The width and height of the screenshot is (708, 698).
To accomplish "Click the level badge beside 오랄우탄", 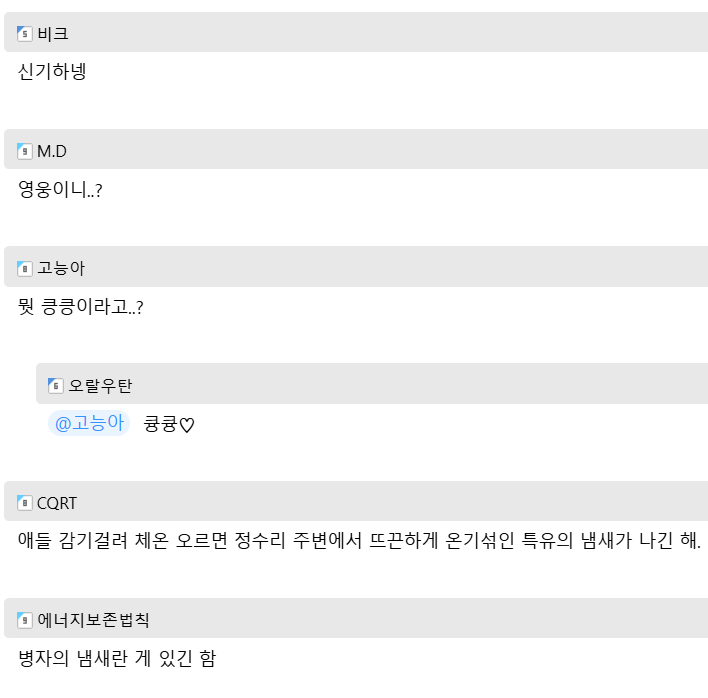I will 56,386.
